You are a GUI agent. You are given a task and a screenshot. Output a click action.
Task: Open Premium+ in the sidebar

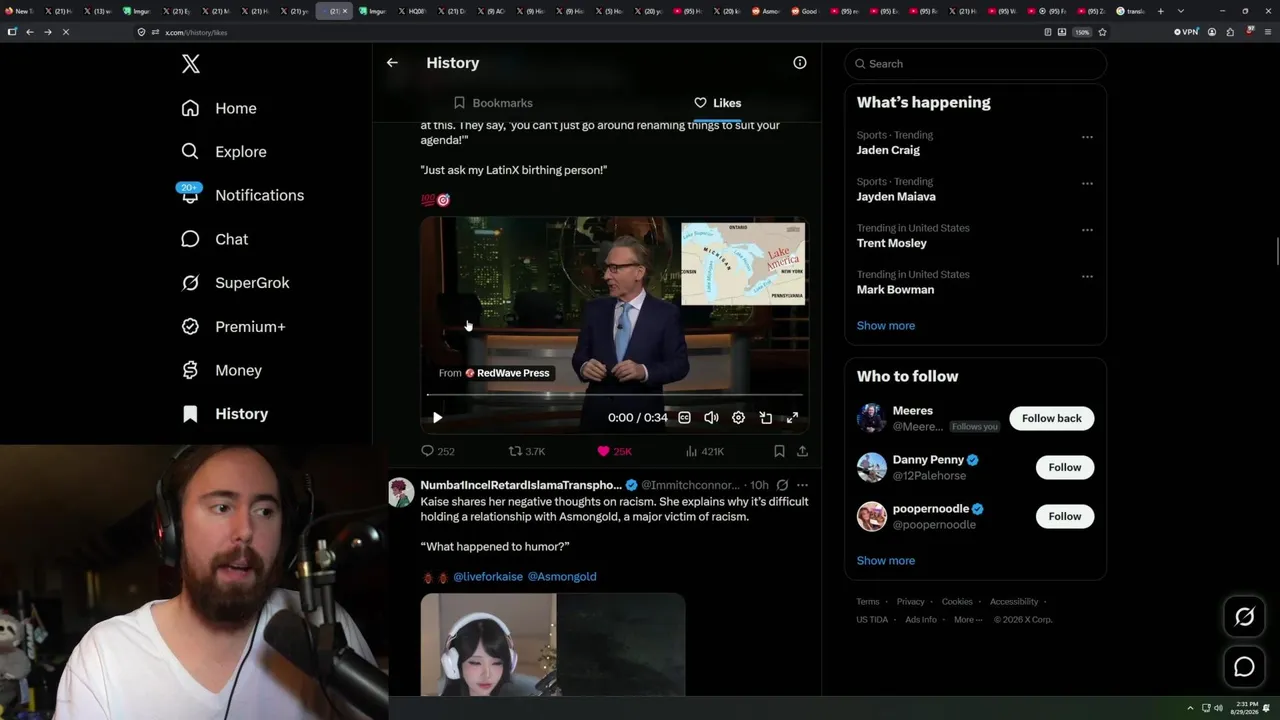[x=233, y=327]
